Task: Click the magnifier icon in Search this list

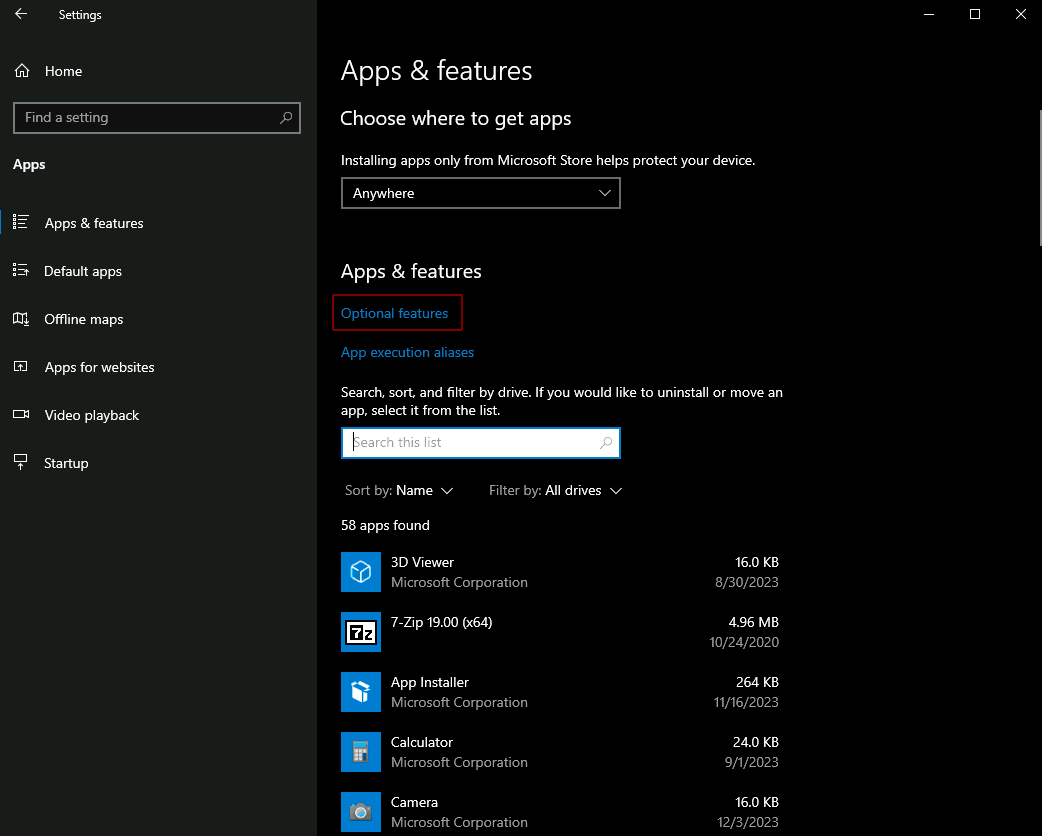Action: click(605, 443)
